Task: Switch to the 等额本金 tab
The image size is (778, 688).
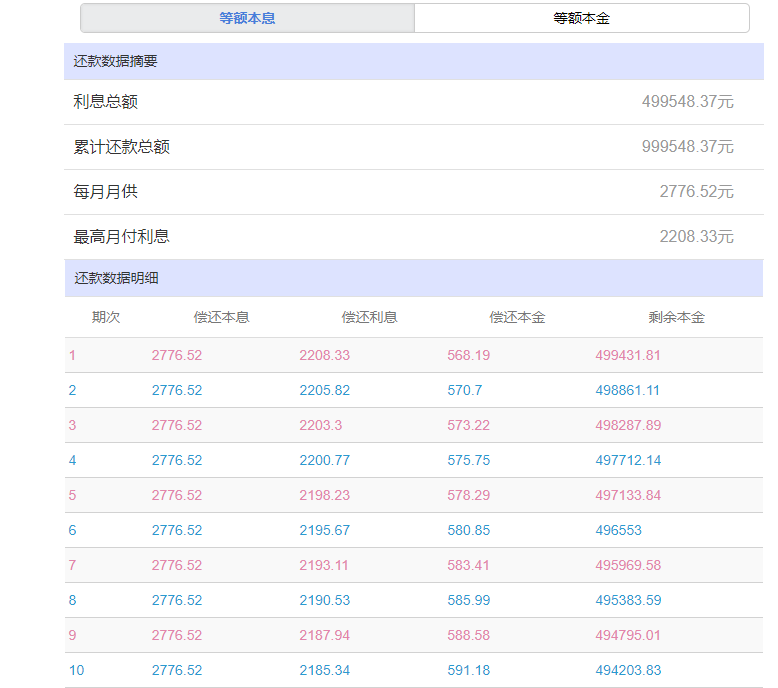Action: 581,18
